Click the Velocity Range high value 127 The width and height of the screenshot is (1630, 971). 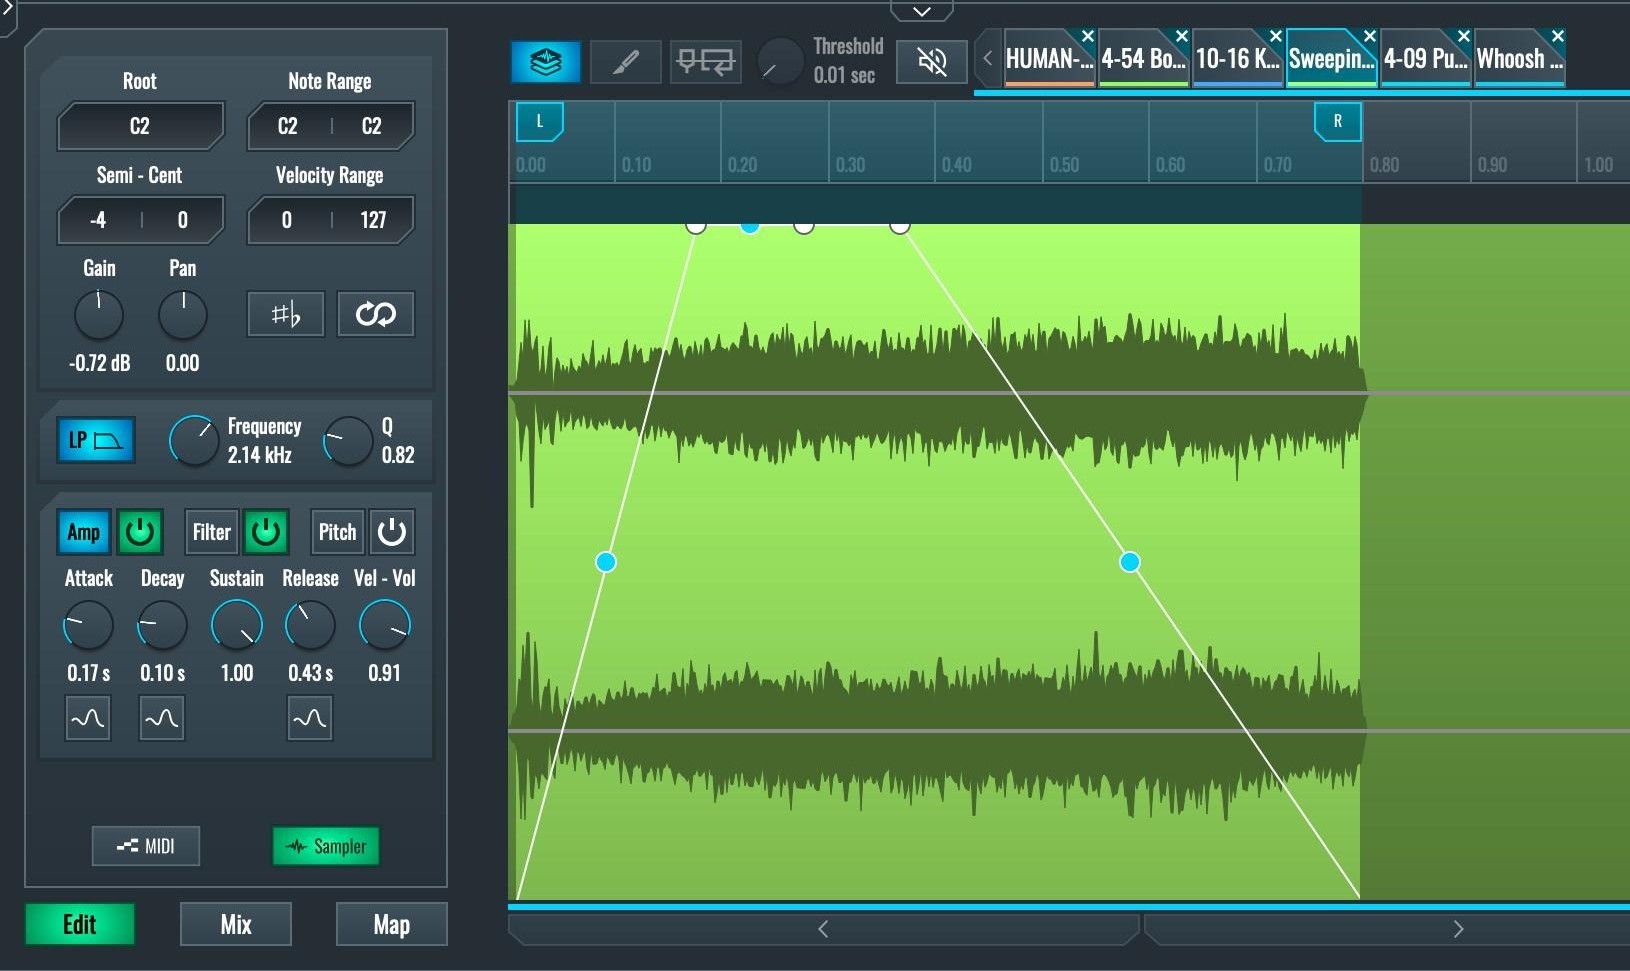click(x=373, y=220)
